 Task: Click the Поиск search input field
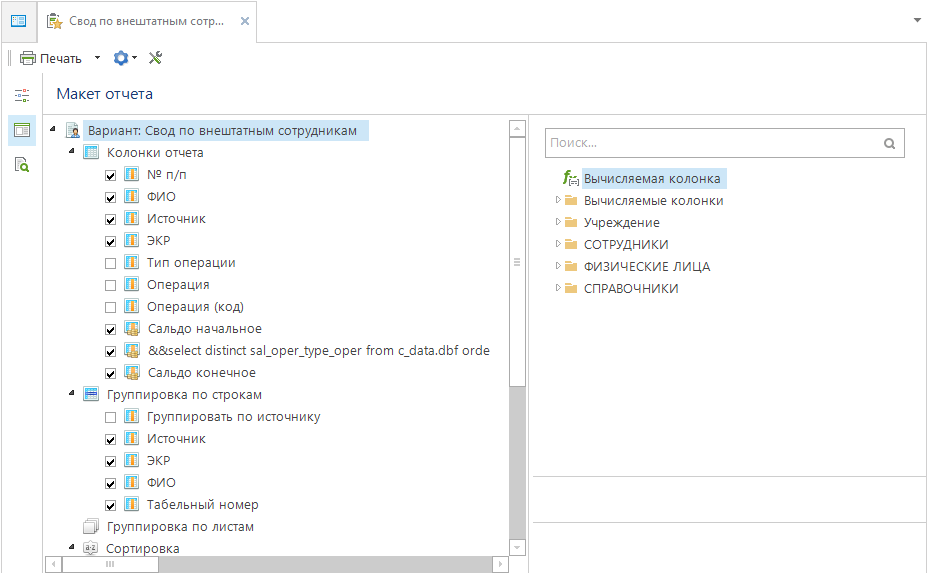(x=710, y=143)
